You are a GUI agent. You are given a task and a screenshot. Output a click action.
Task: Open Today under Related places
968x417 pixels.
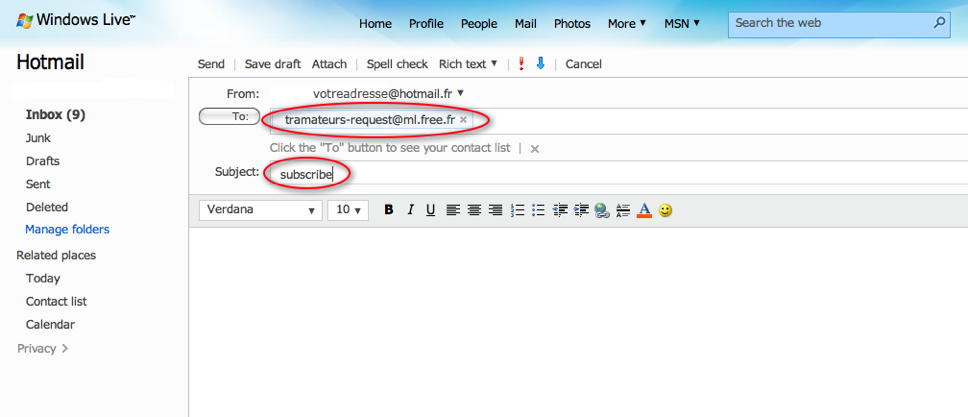pos(43,278)
